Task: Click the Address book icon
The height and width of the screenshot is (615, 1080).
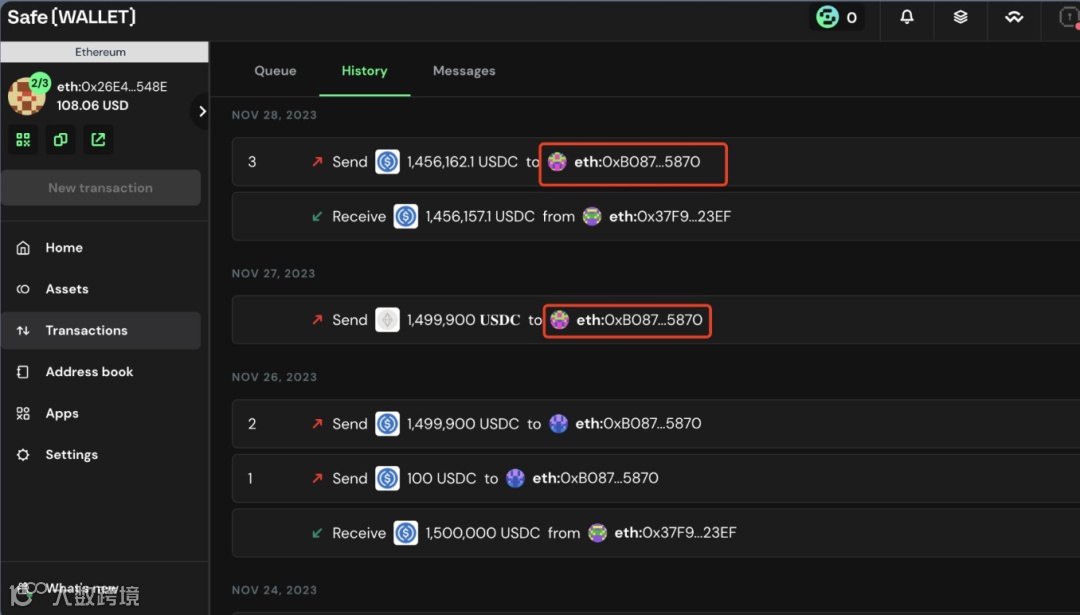Action: pos(23,372)
